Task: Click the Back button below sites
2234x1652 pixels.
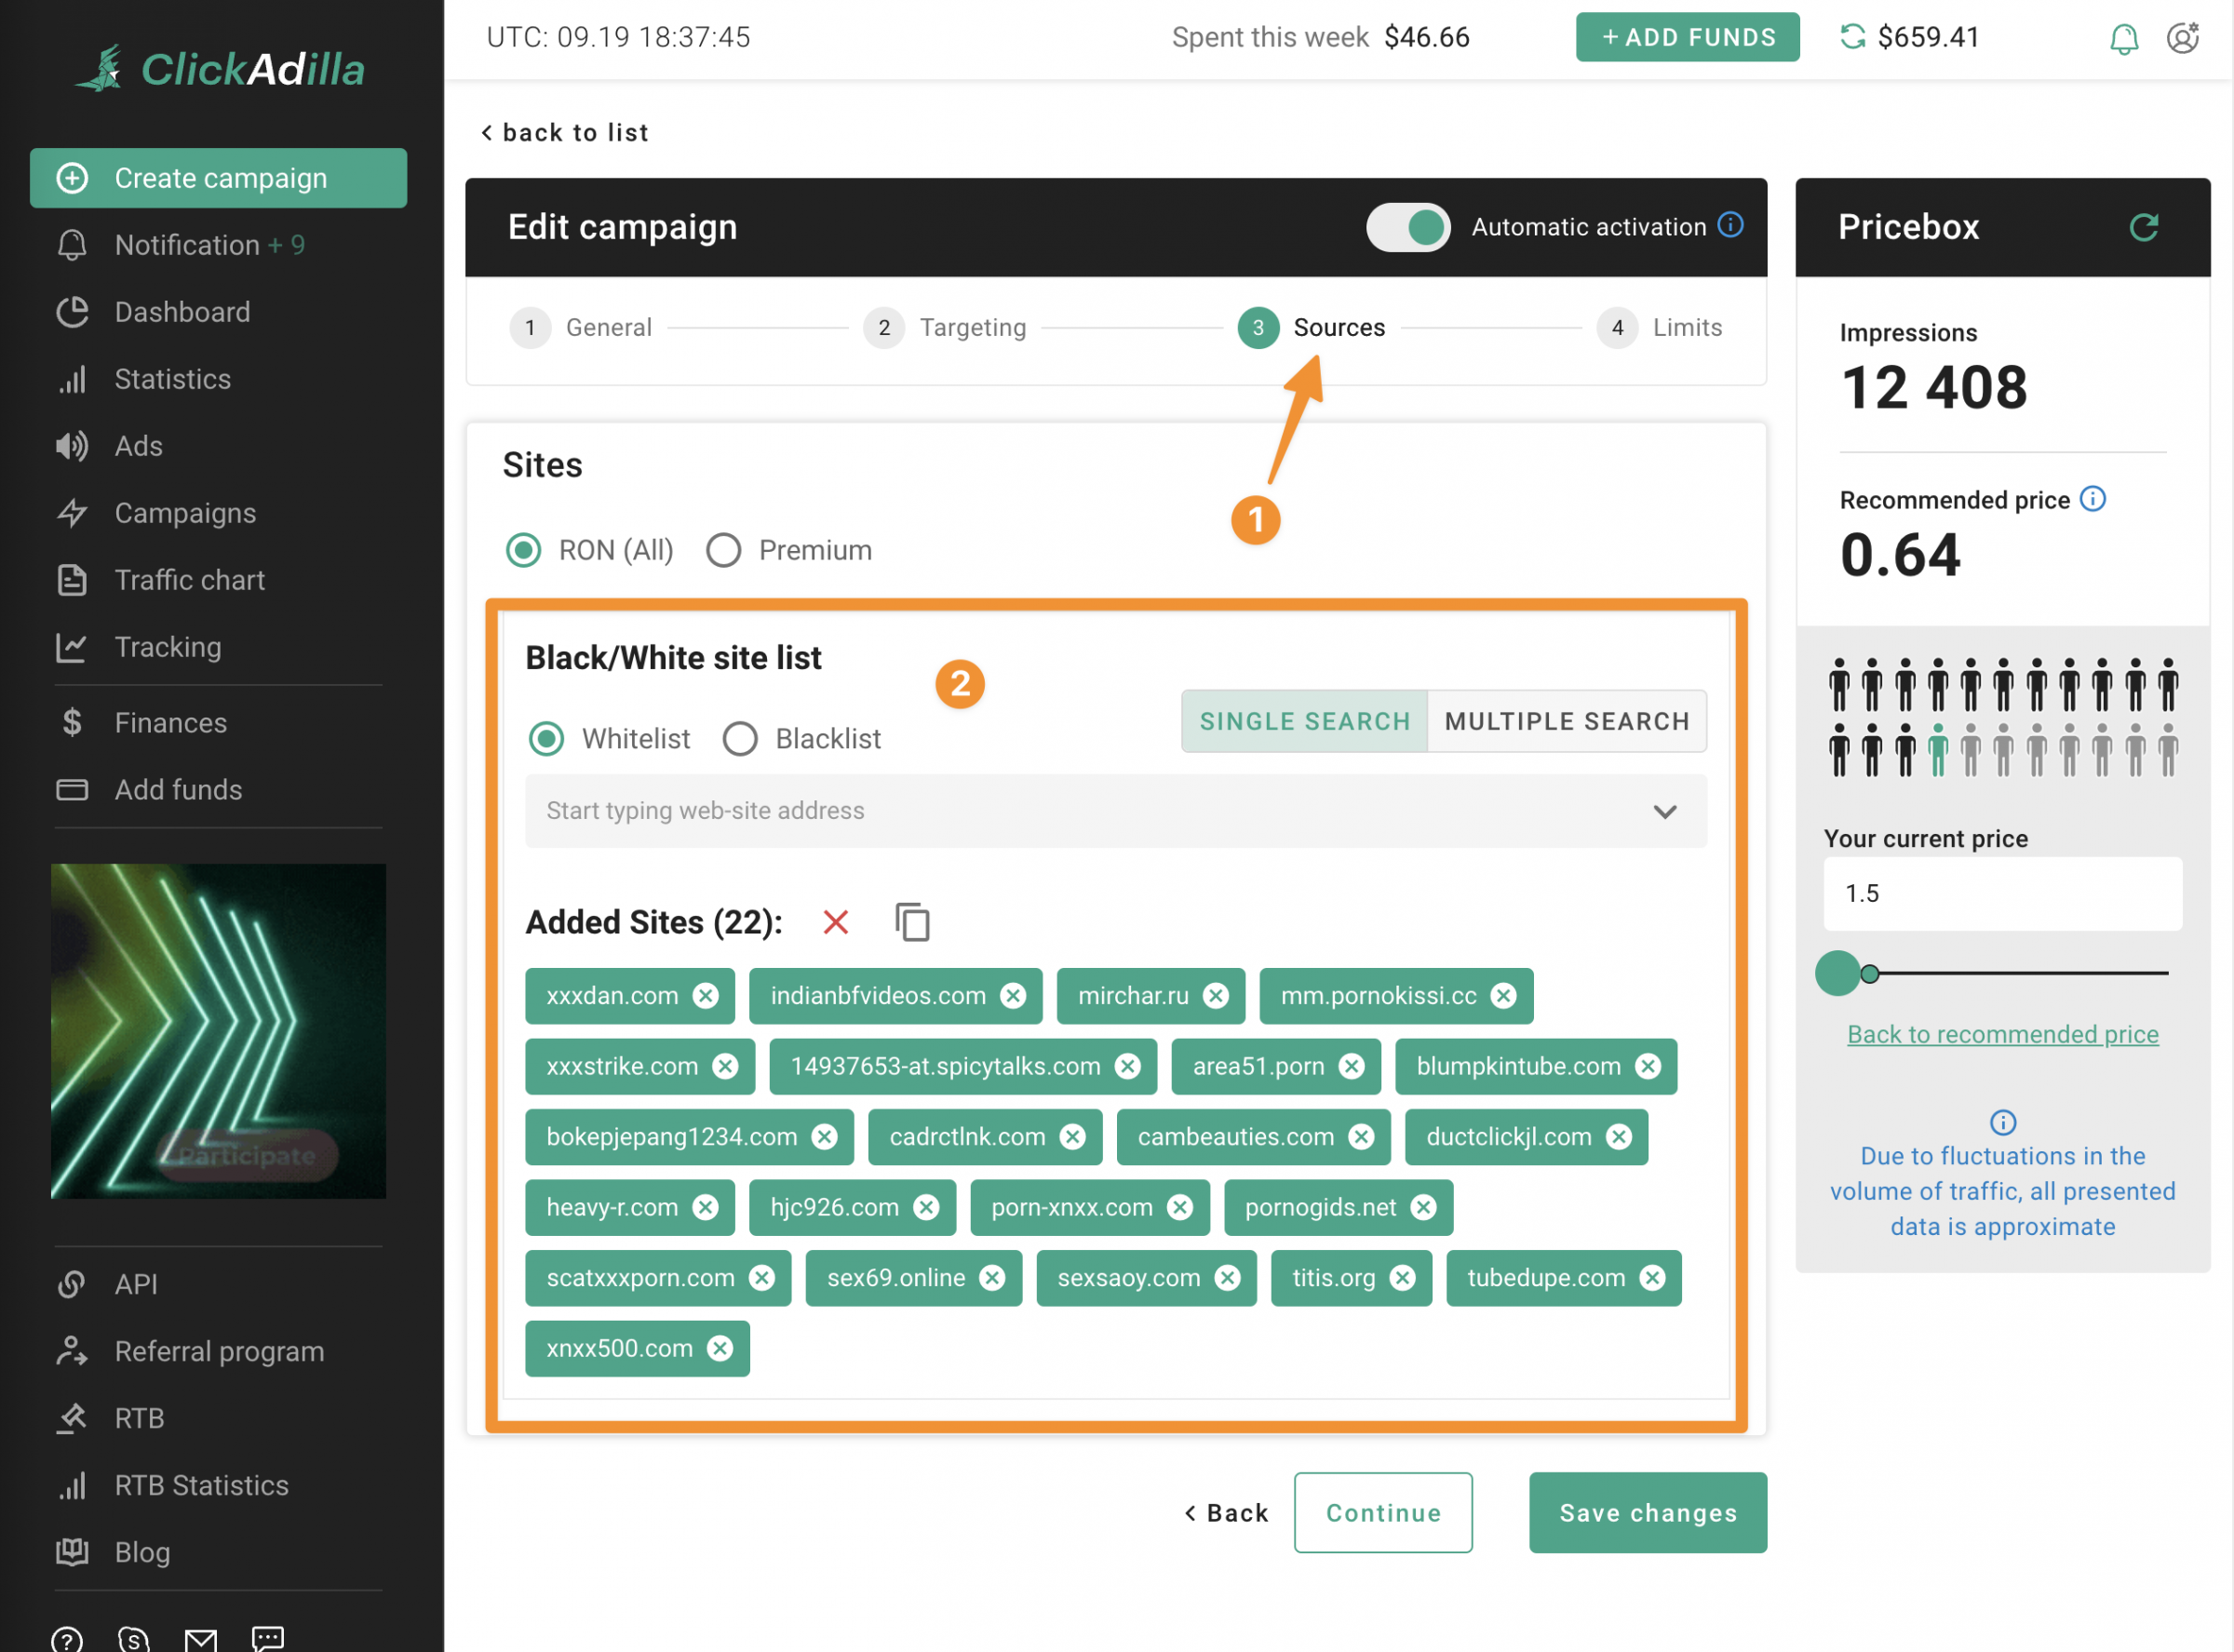Action: pos(1226,1513)
